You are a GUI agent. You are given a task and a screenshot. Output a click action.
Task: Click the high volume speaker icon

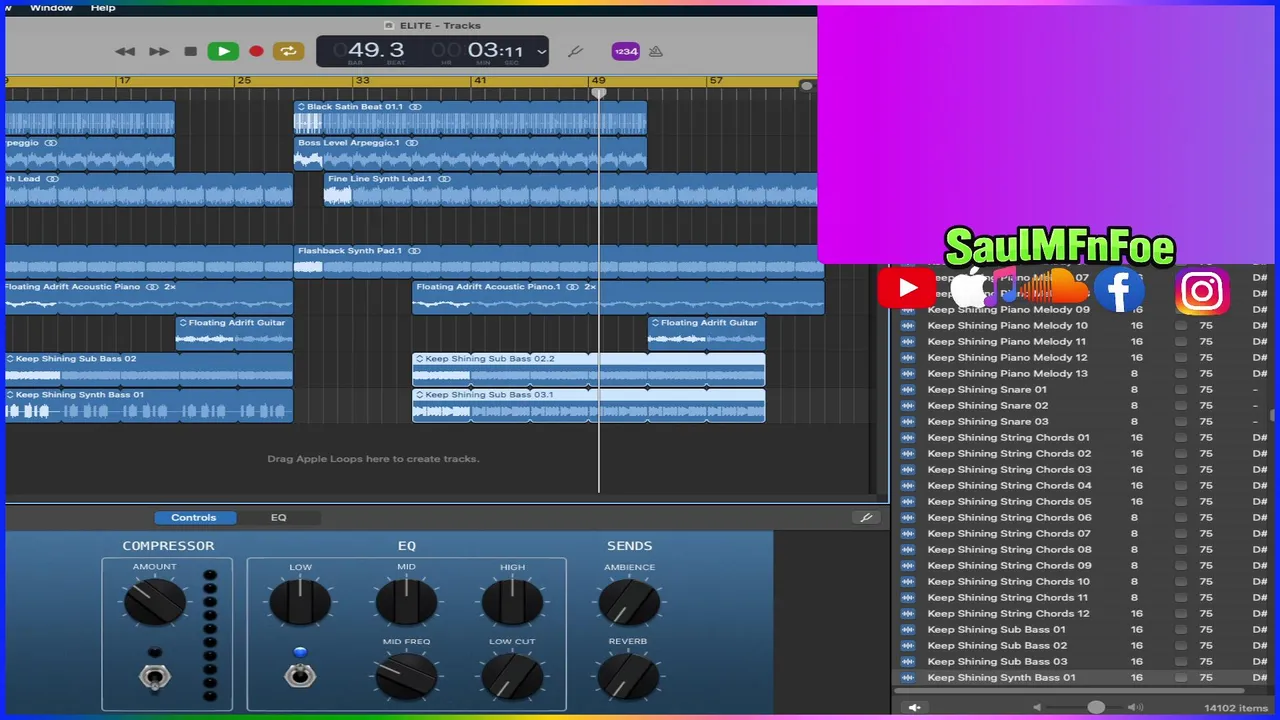pyautogui.click(x=1135, y=707)
